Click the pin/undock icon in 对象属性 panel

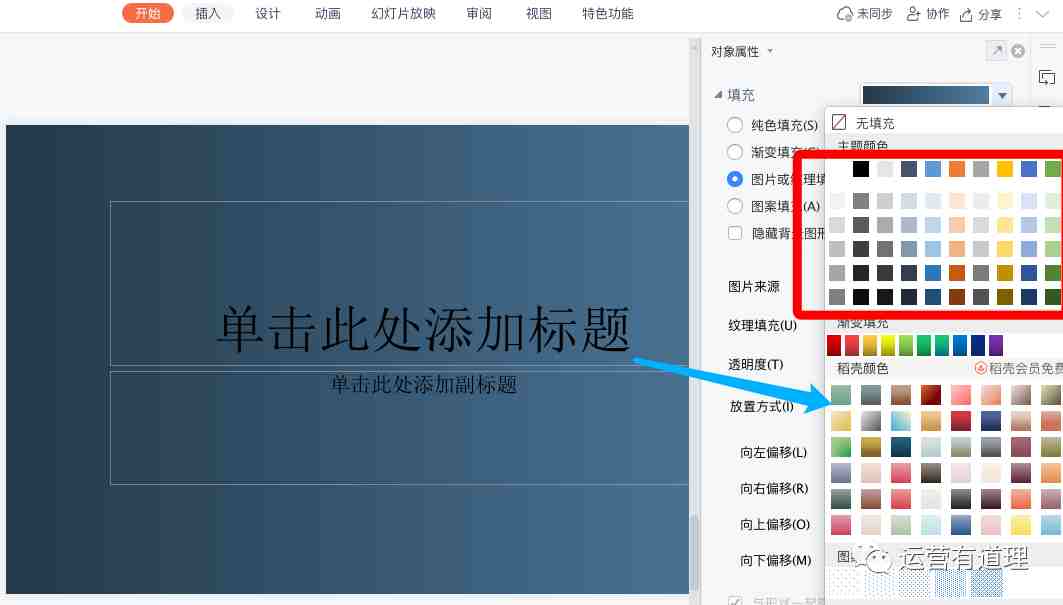coord(997,51)
